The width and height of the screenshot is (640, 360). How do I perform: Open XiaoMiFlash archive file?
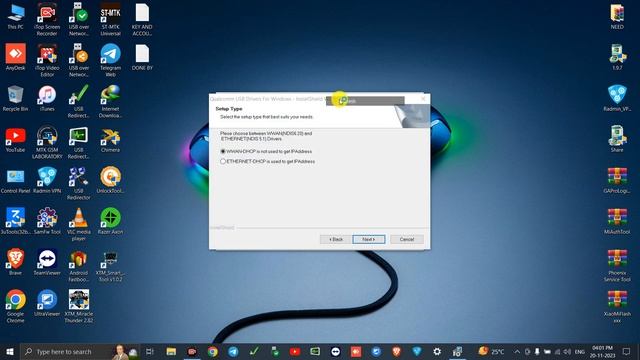pyautogui.click(x=617, y=306)
